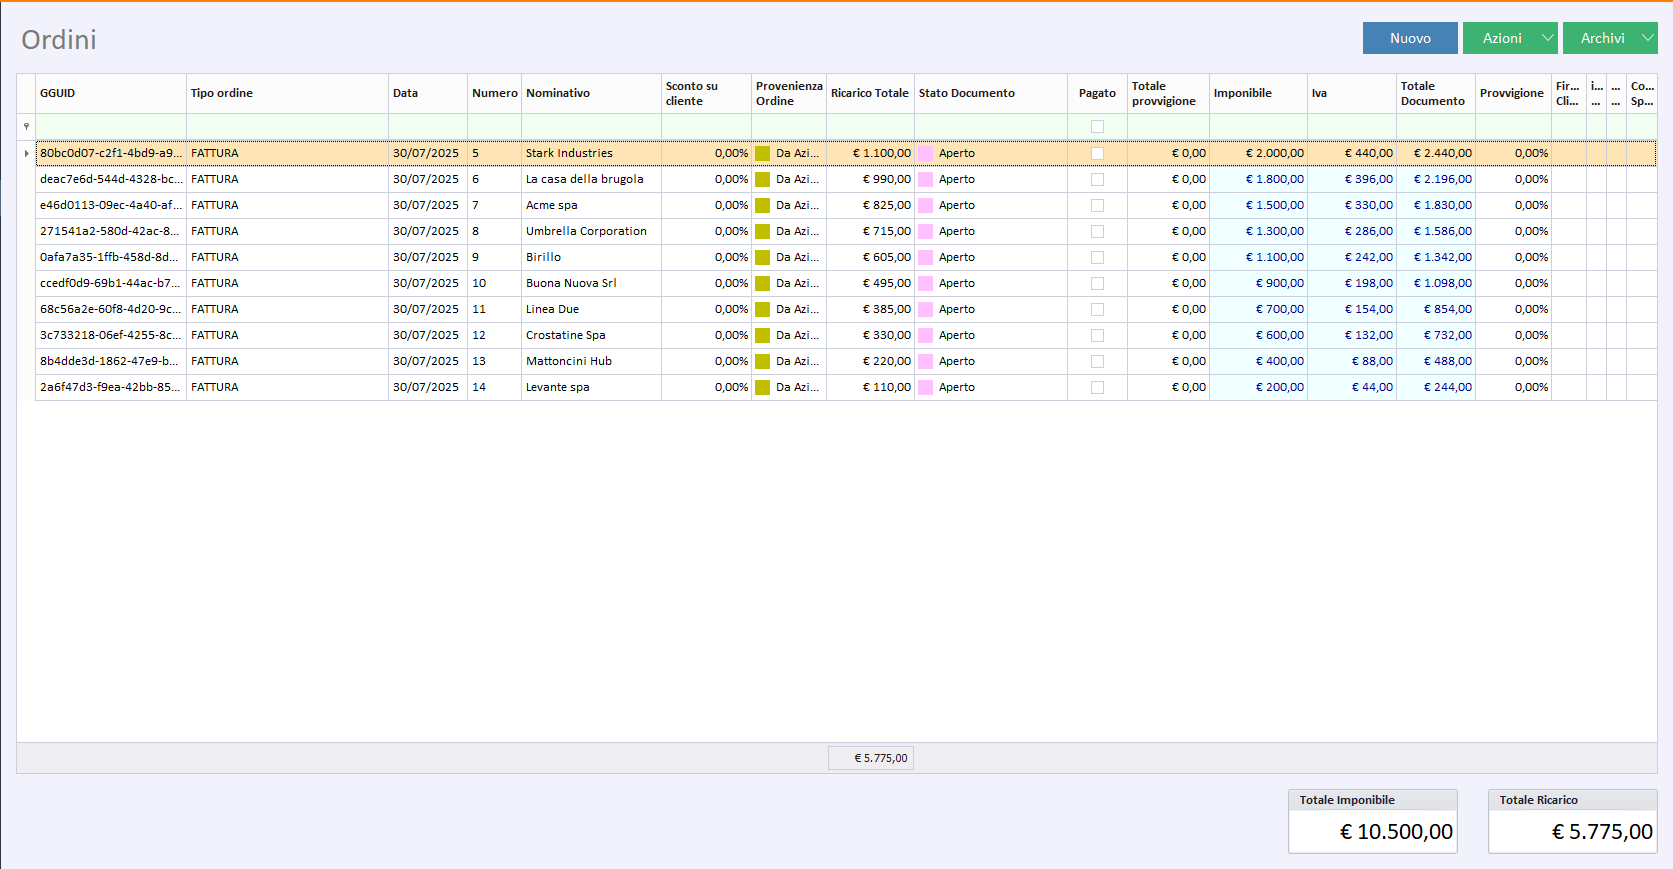1673x869 pixels.
Task: Check Pagato for Birillo order
Action: [1097, 257]
